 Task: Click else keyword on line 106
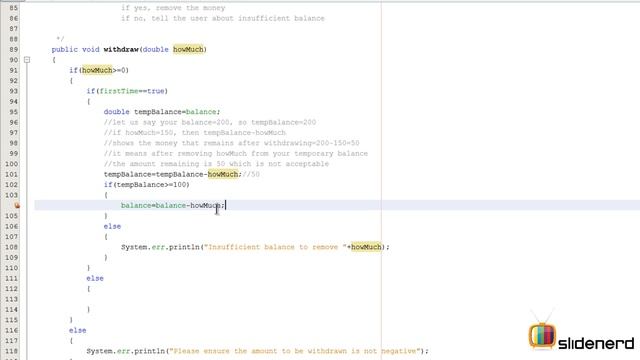(x=112, y=227)
